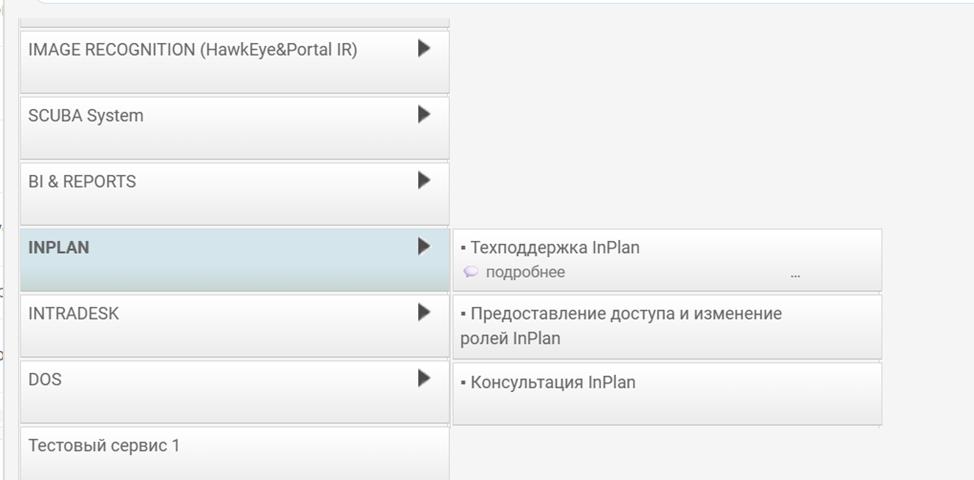The height and width of the screenshot is (480, 974).
Task: Click the подробнее details link
Action: coord(525,272)
